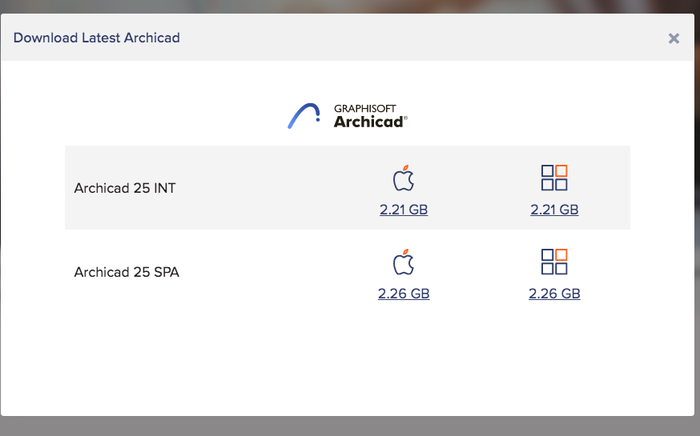Select the Windows icon in the SPA row
The width and height of the screenshot is (700, 436).
click(554, 262)
